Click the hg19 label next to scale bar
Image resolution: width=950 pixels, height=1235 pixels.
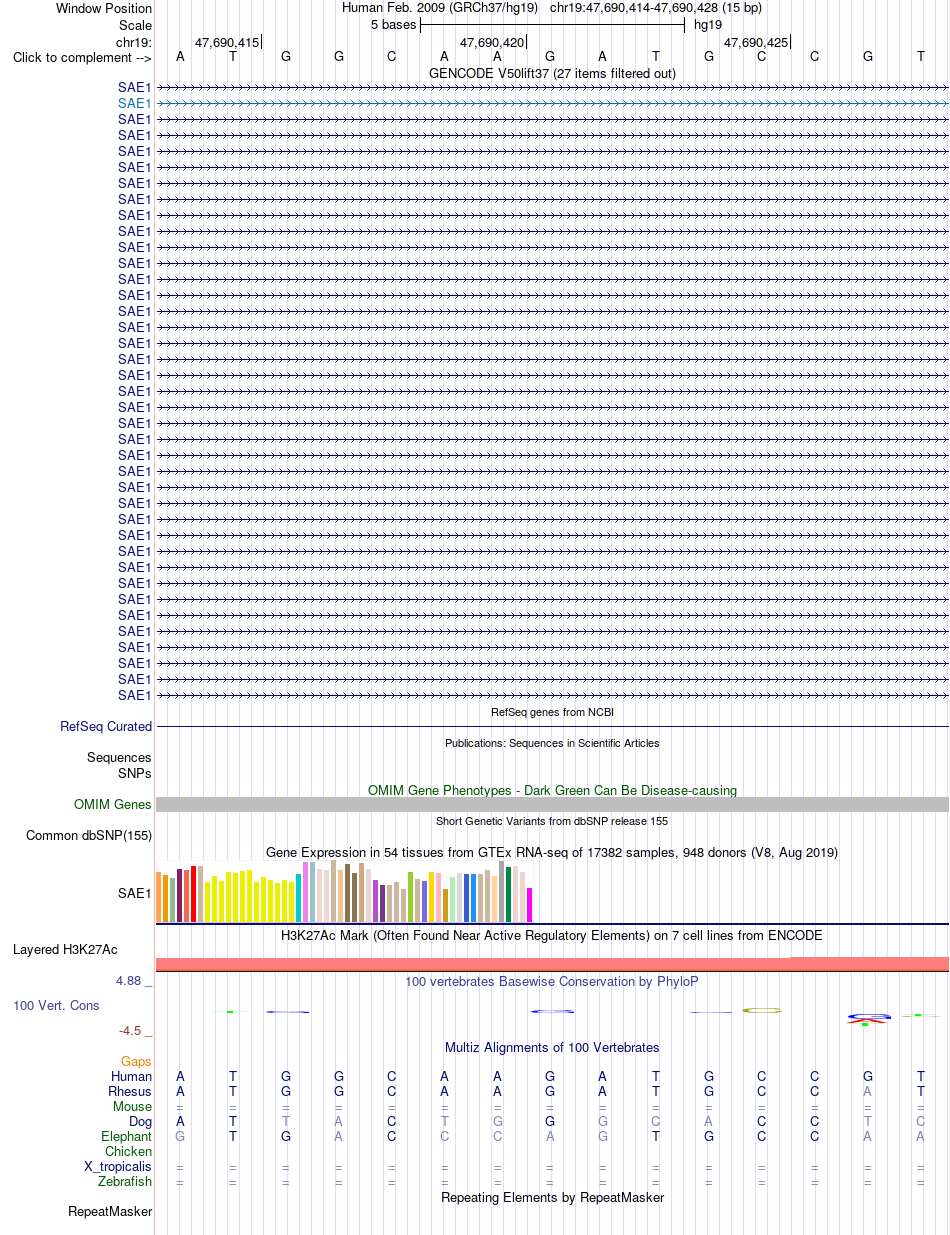point(708,24)
